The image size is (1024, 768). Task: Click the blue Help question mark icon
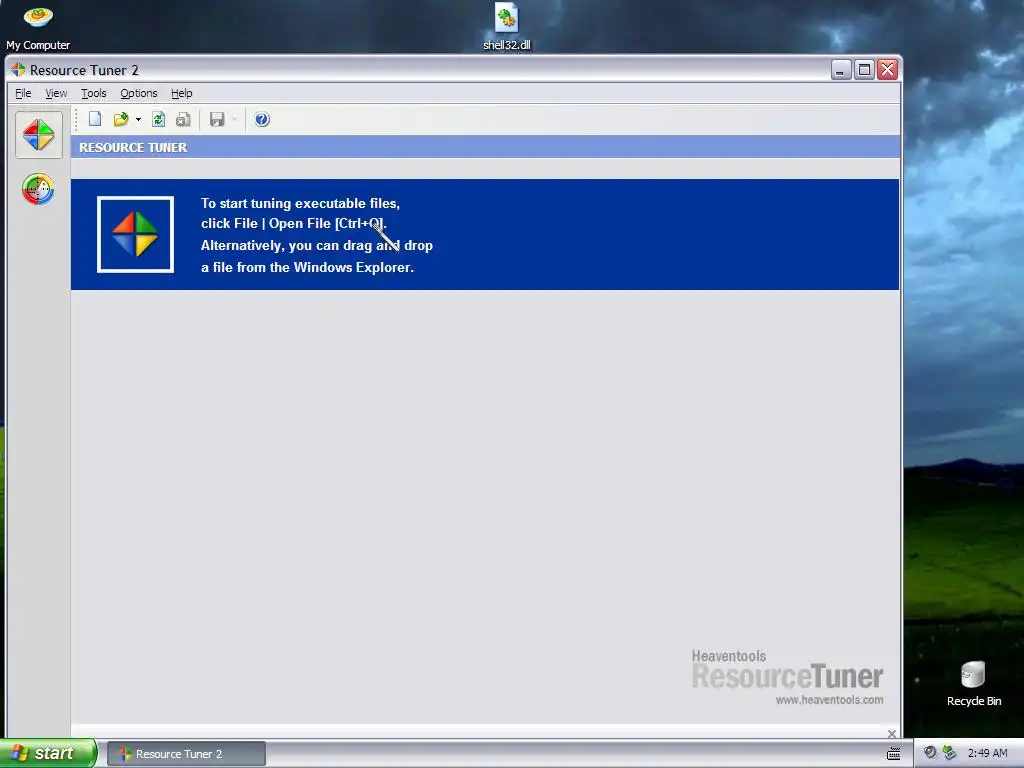pyautogui.click(x=262, y=119)
